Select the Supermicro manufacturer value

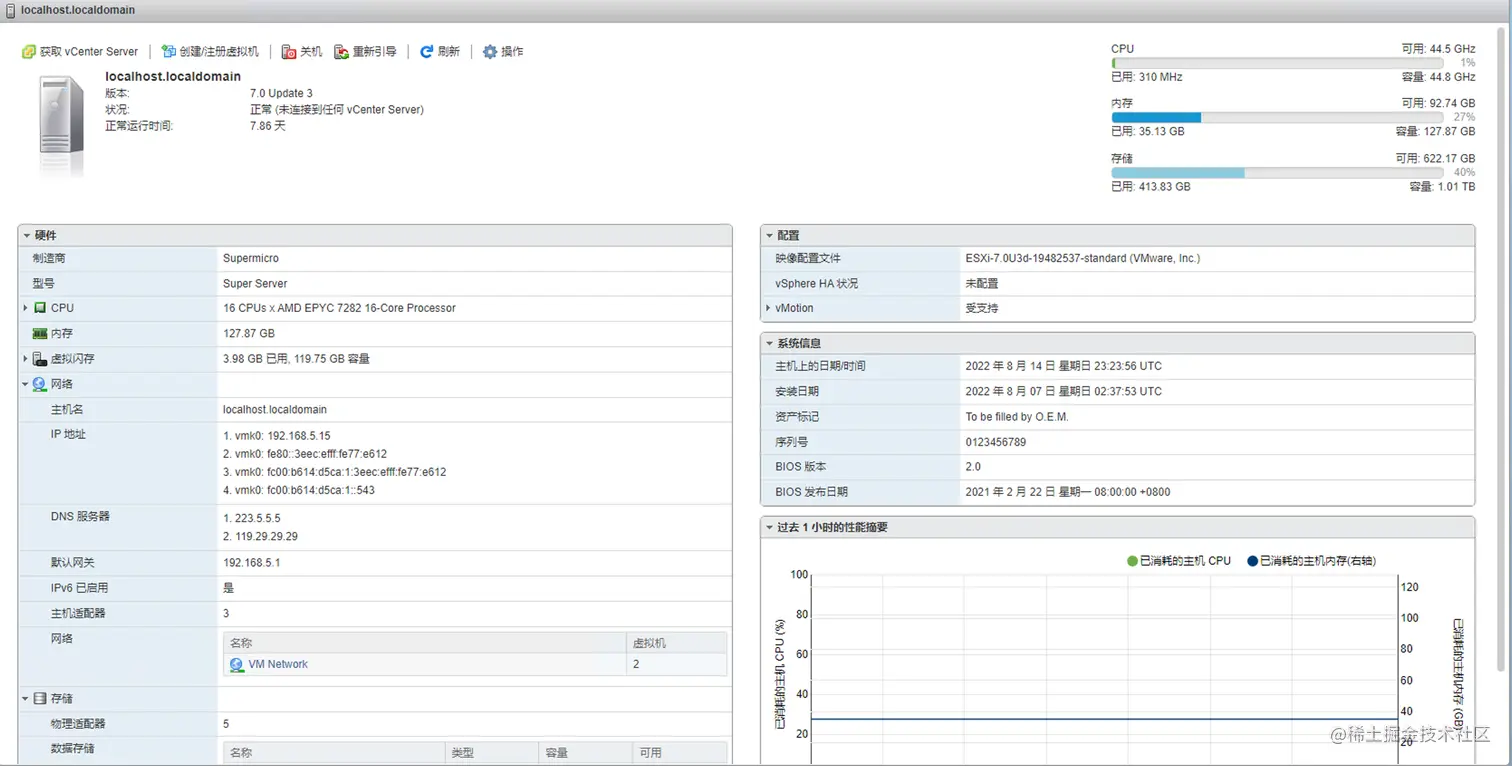click(251, 258)
